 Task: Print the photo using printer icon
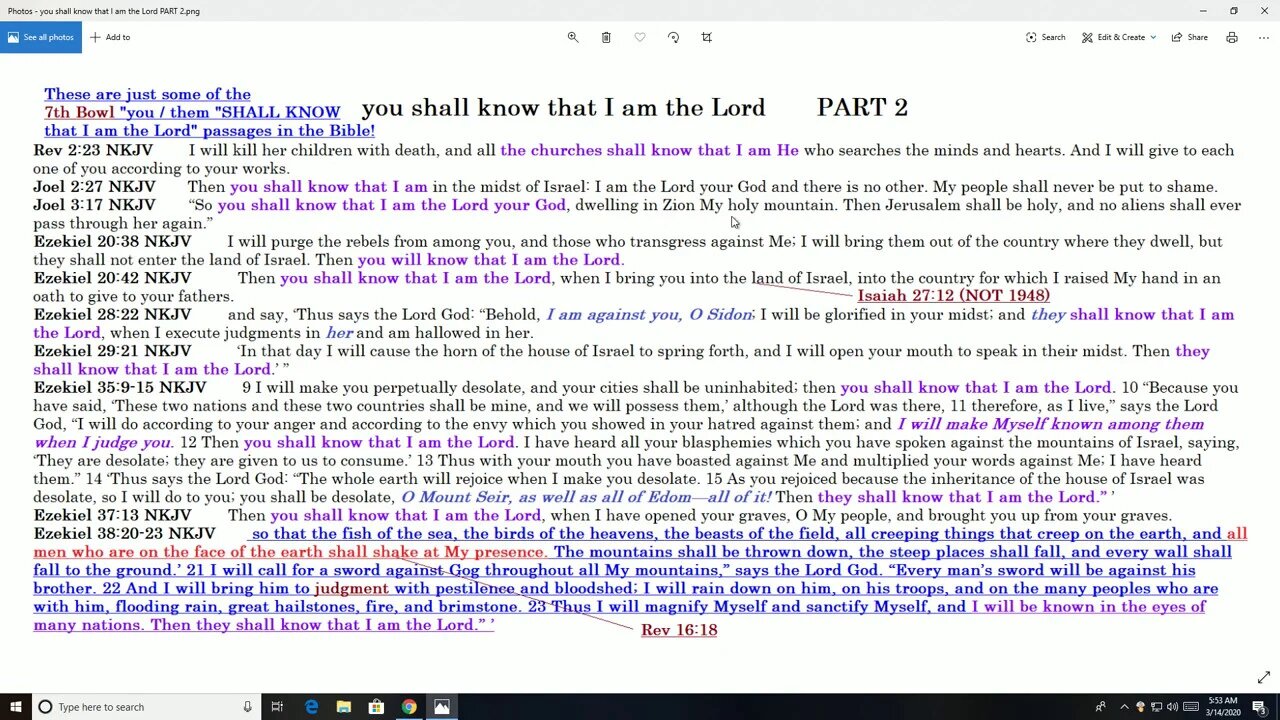coord(1232,37)
